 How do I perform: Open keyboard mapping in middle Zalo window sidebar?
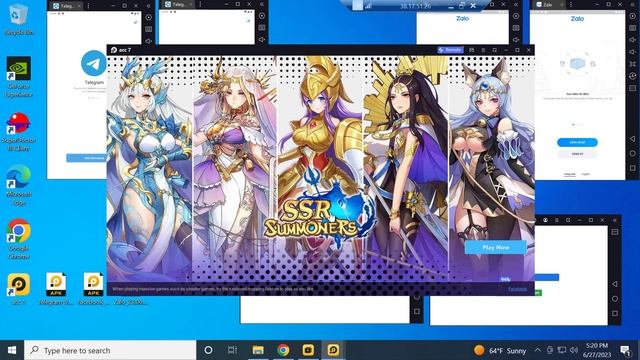point(516,28)
